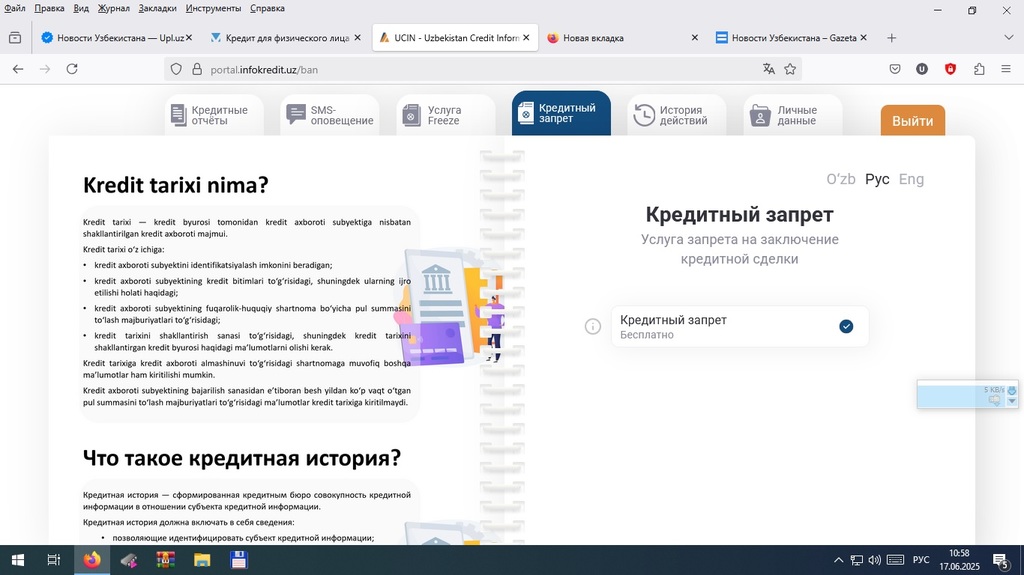Click info icon beside Кредитный запрет
1024x575 pixels.
(x=593, y=327)
